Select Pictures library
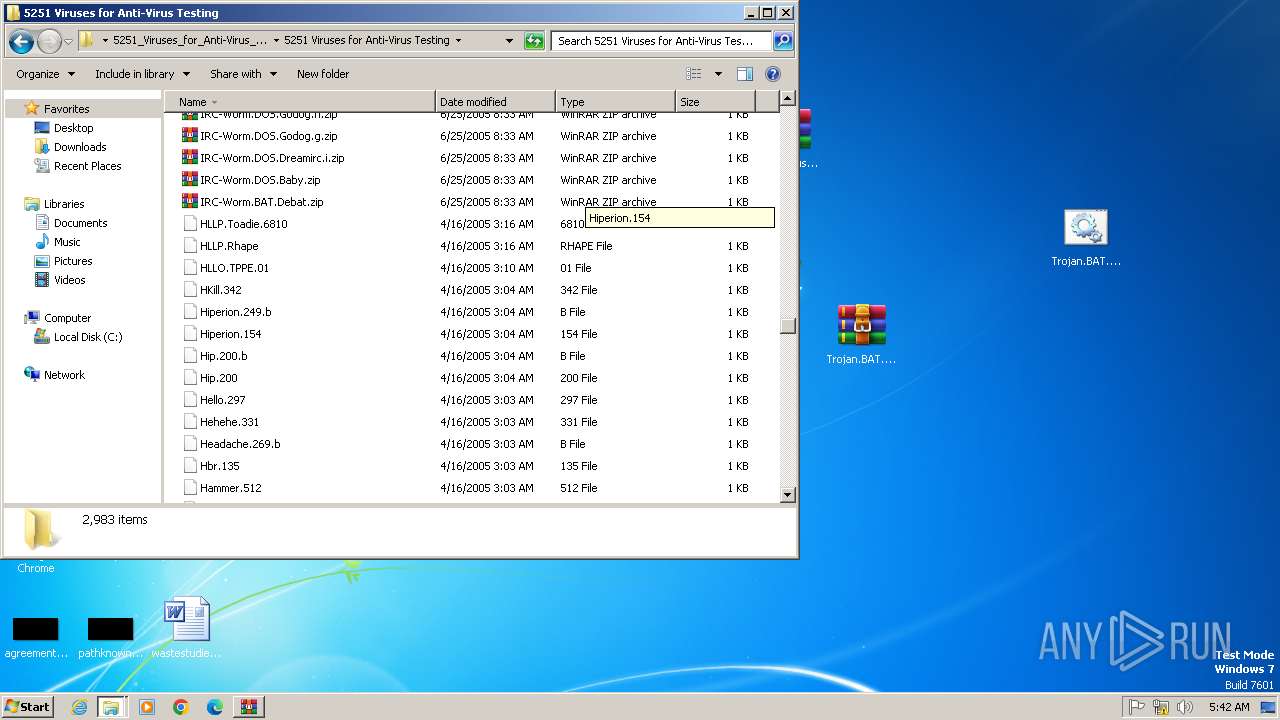The height and width of the screenshot is (720, 1280). (73, 261)
